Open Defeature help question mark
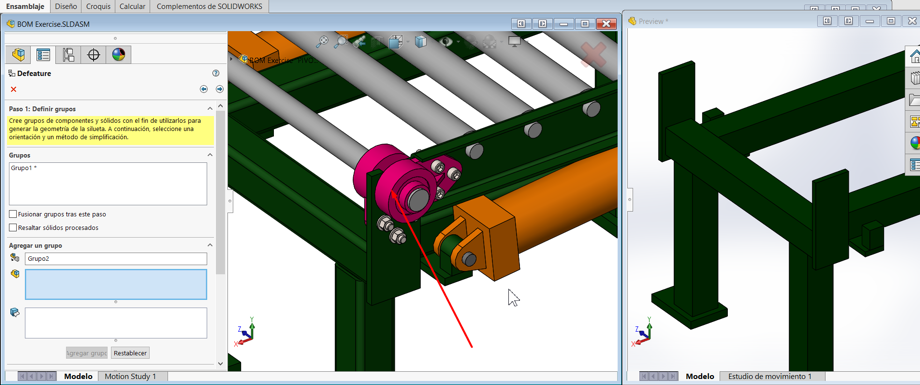920x385 pixels. tap(215, 73)
